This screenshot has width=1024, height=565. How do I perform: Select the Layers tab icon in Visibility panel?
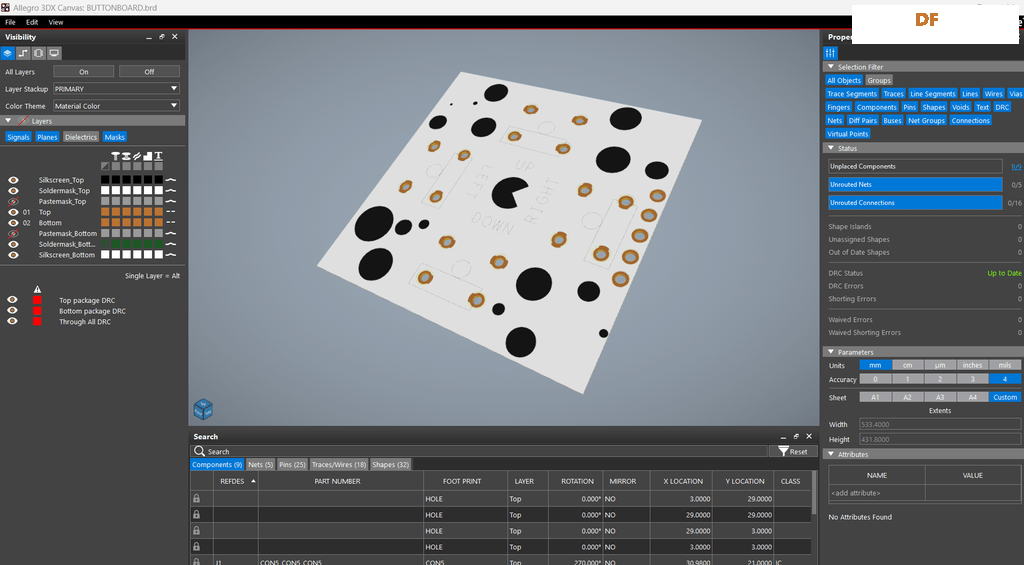pos(8,54)
